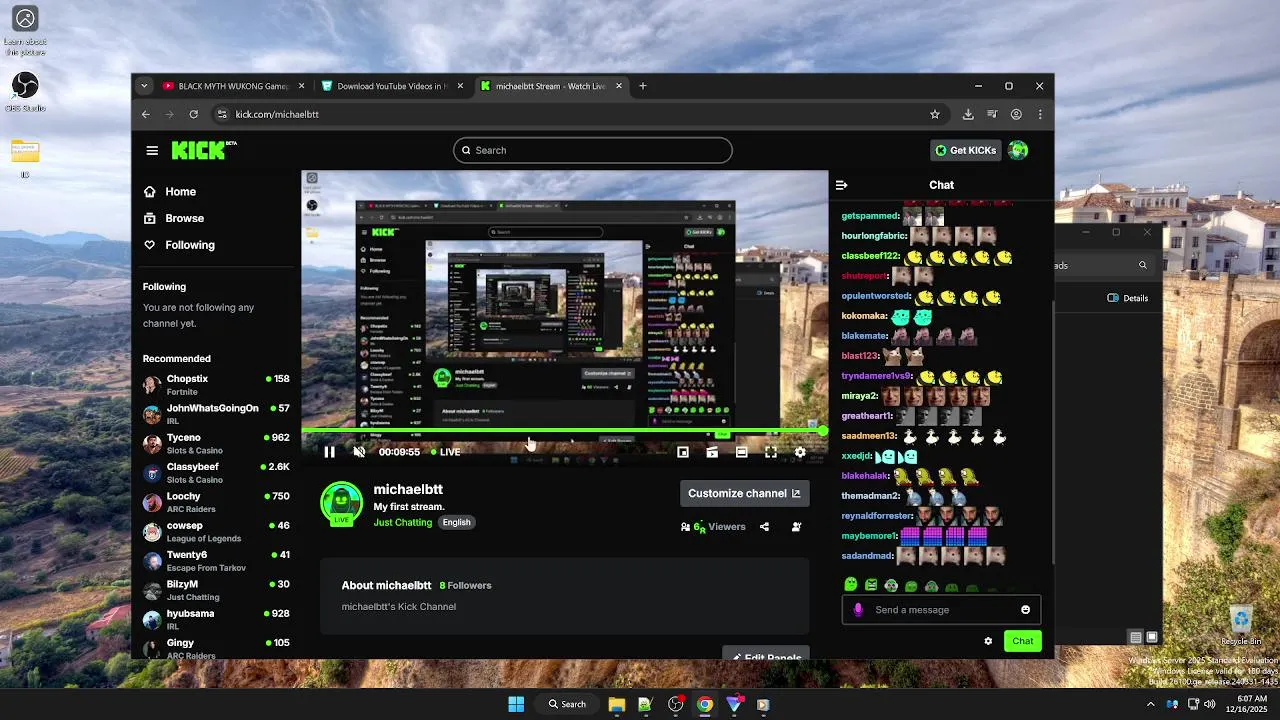Toggle theater mode in player
1280x720 pixels.
pyautogui.click(x=741, y=452)
